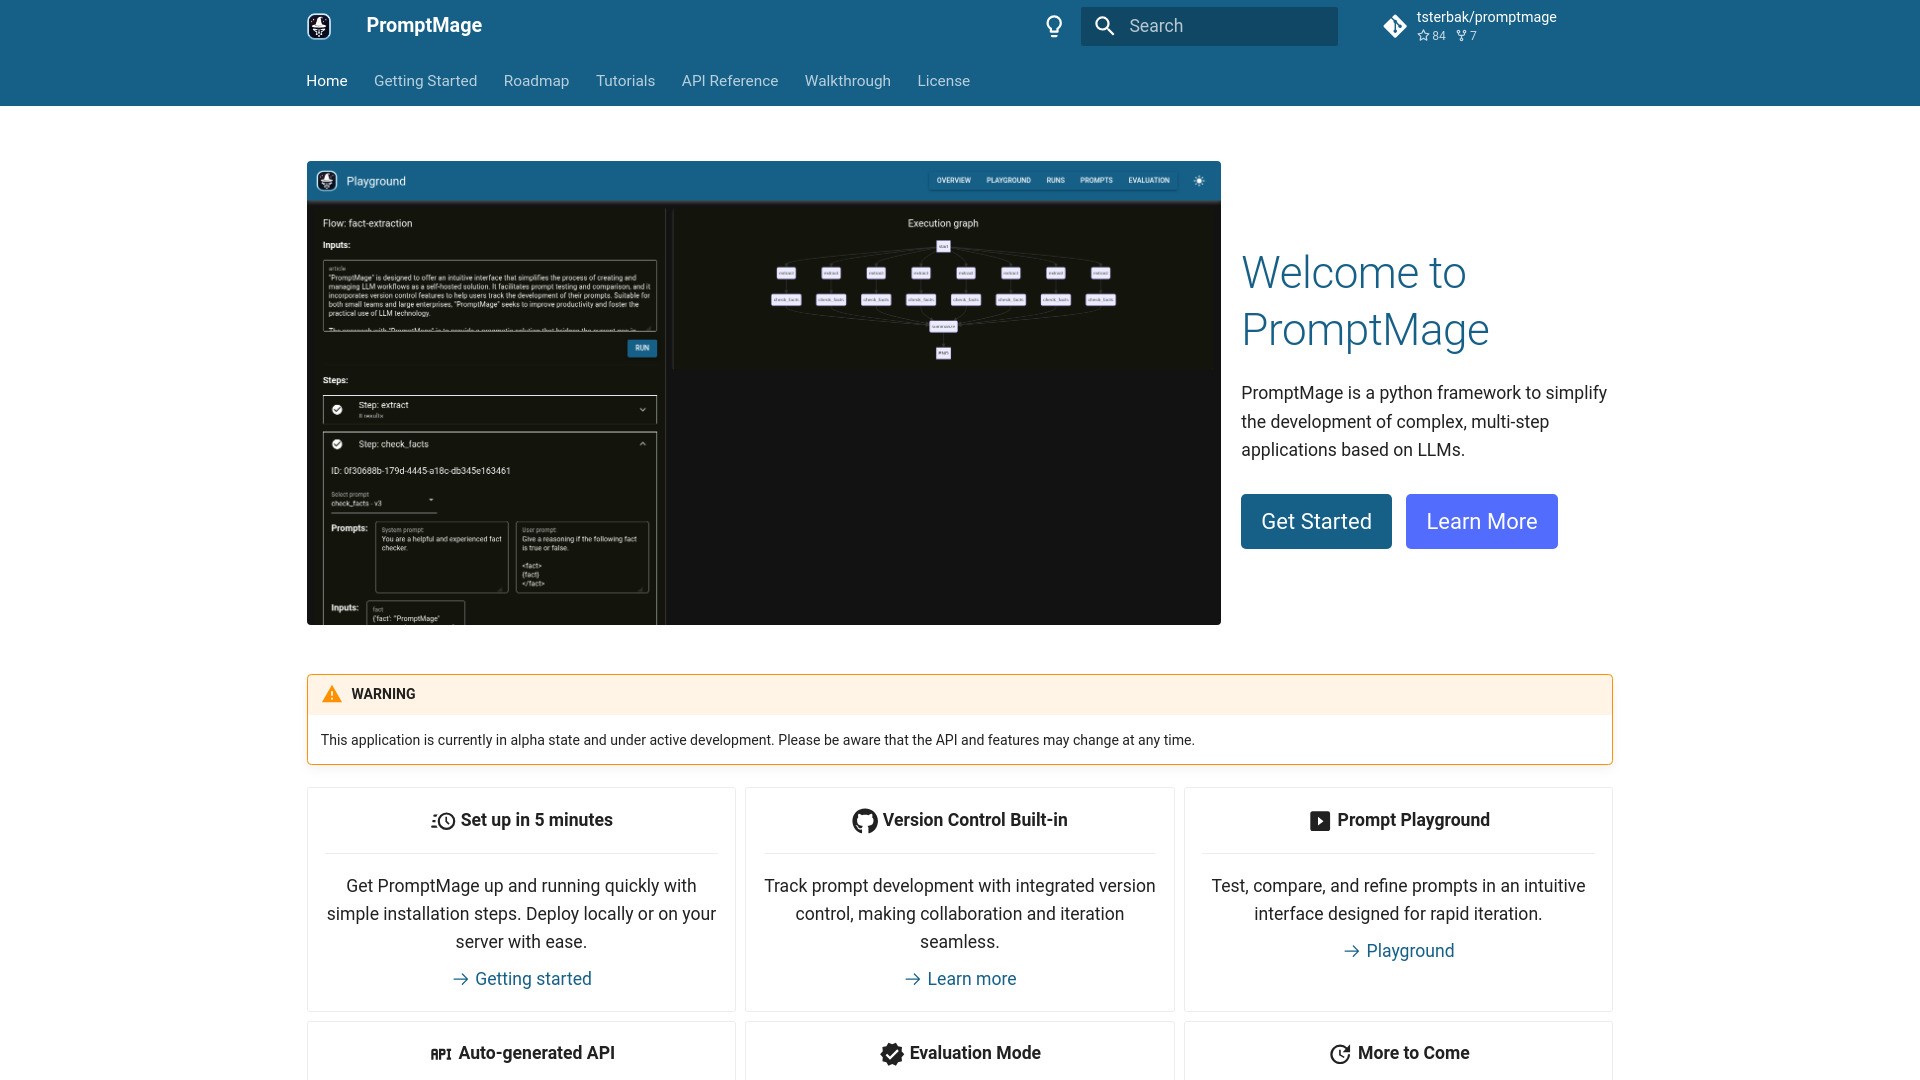Expand the Step: extract panel chevron
The height and width of the screenshot is (1080, 1920).
tap(643, 410)
